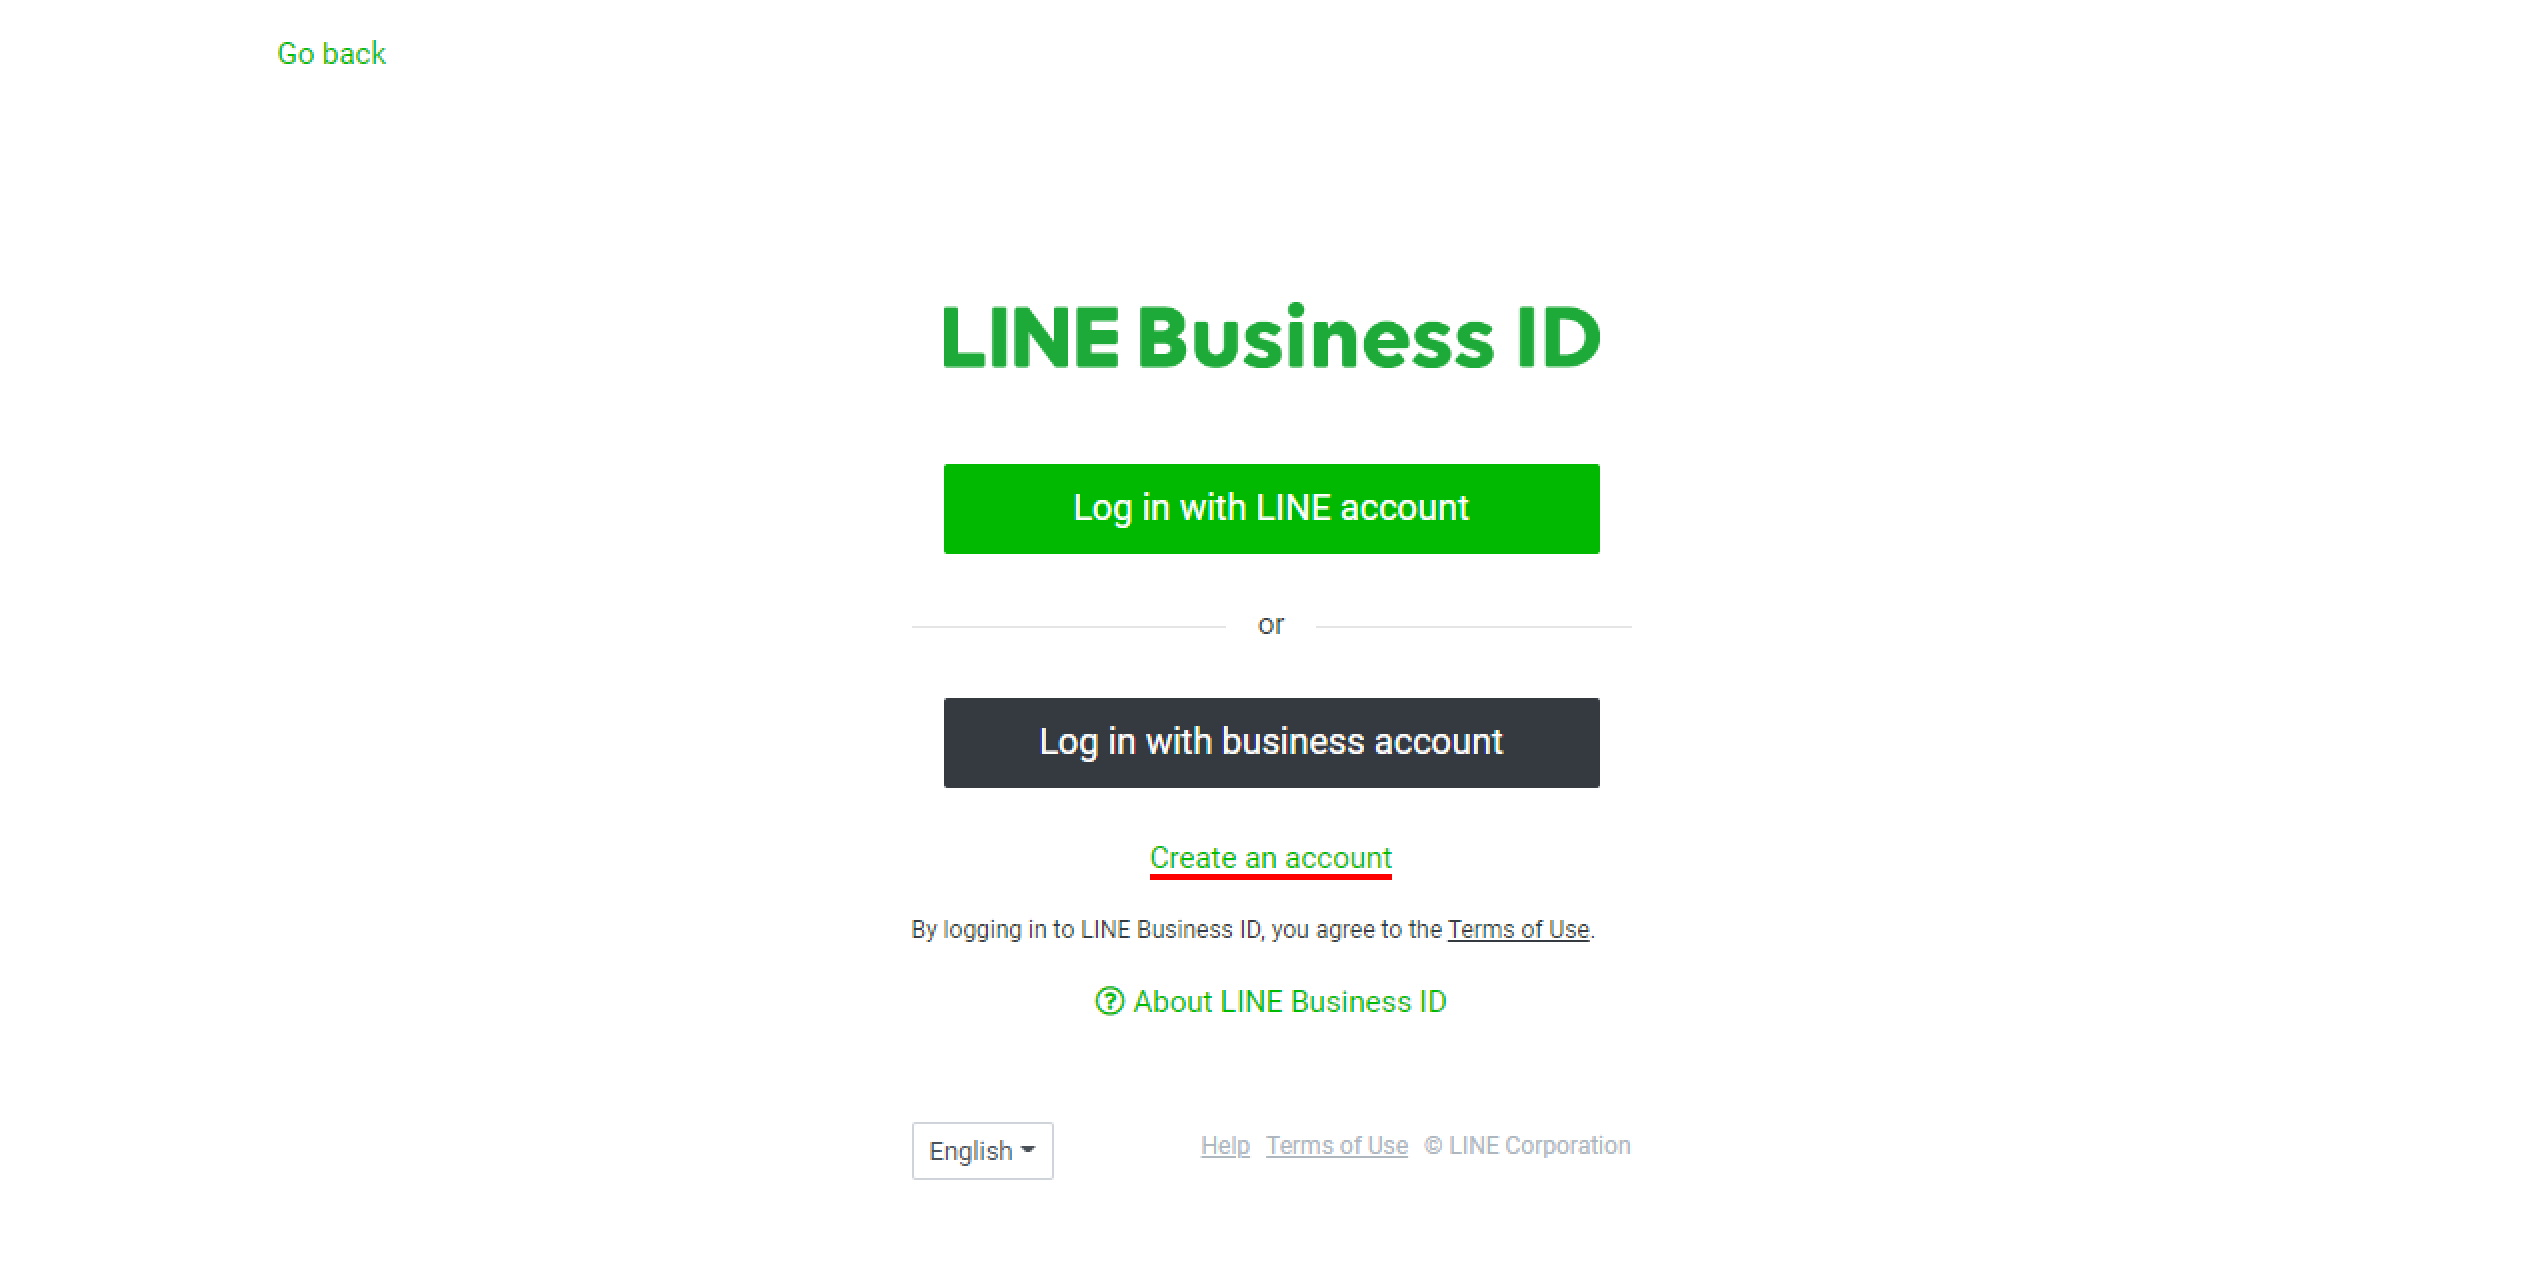Screen dimensions: 2542x1262
Task: Open the Help footer link
Action: tap(1225, 1145)
